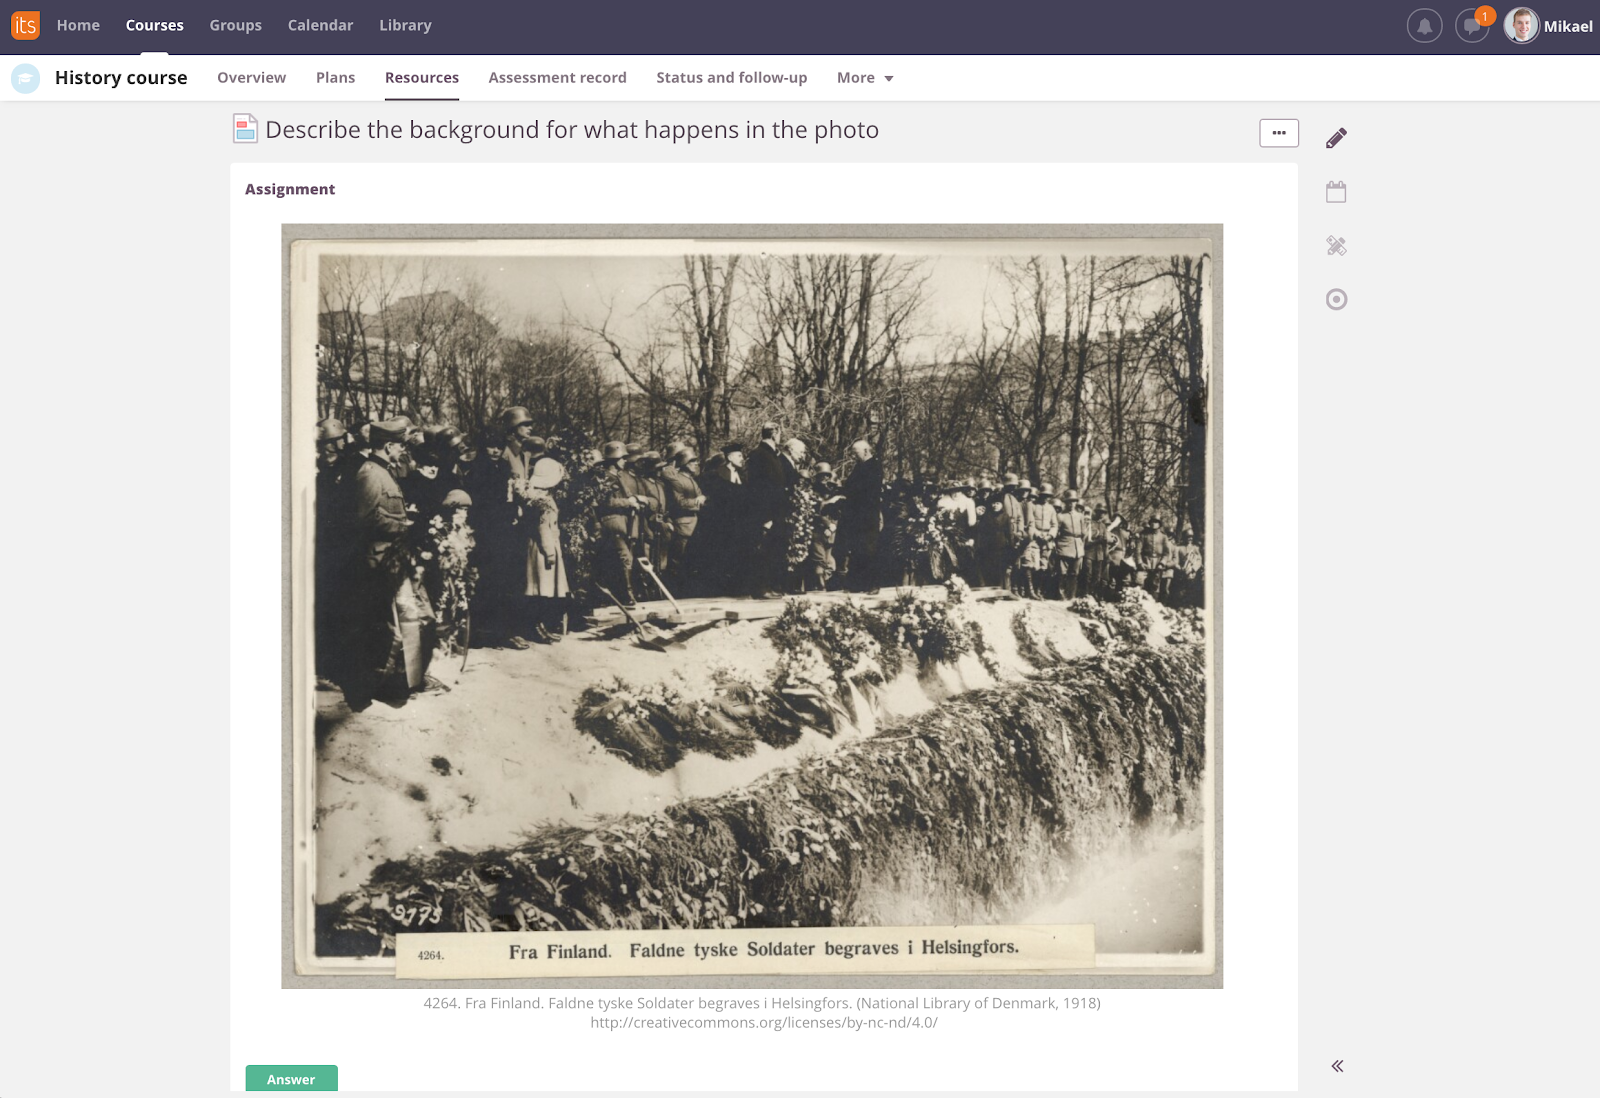Expand the More dropdown menu
Image resolution: width=1600 pixels, height=1098 pixels.
(x=865, y=78)
